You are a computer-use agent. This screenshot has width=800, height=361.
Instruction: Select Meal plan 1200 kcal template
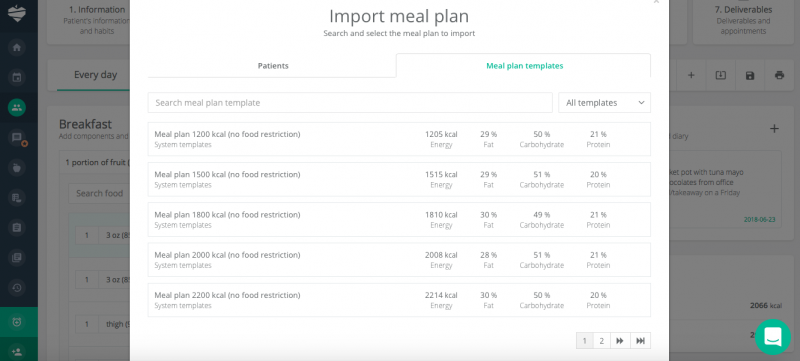click(x=399, y=139)
